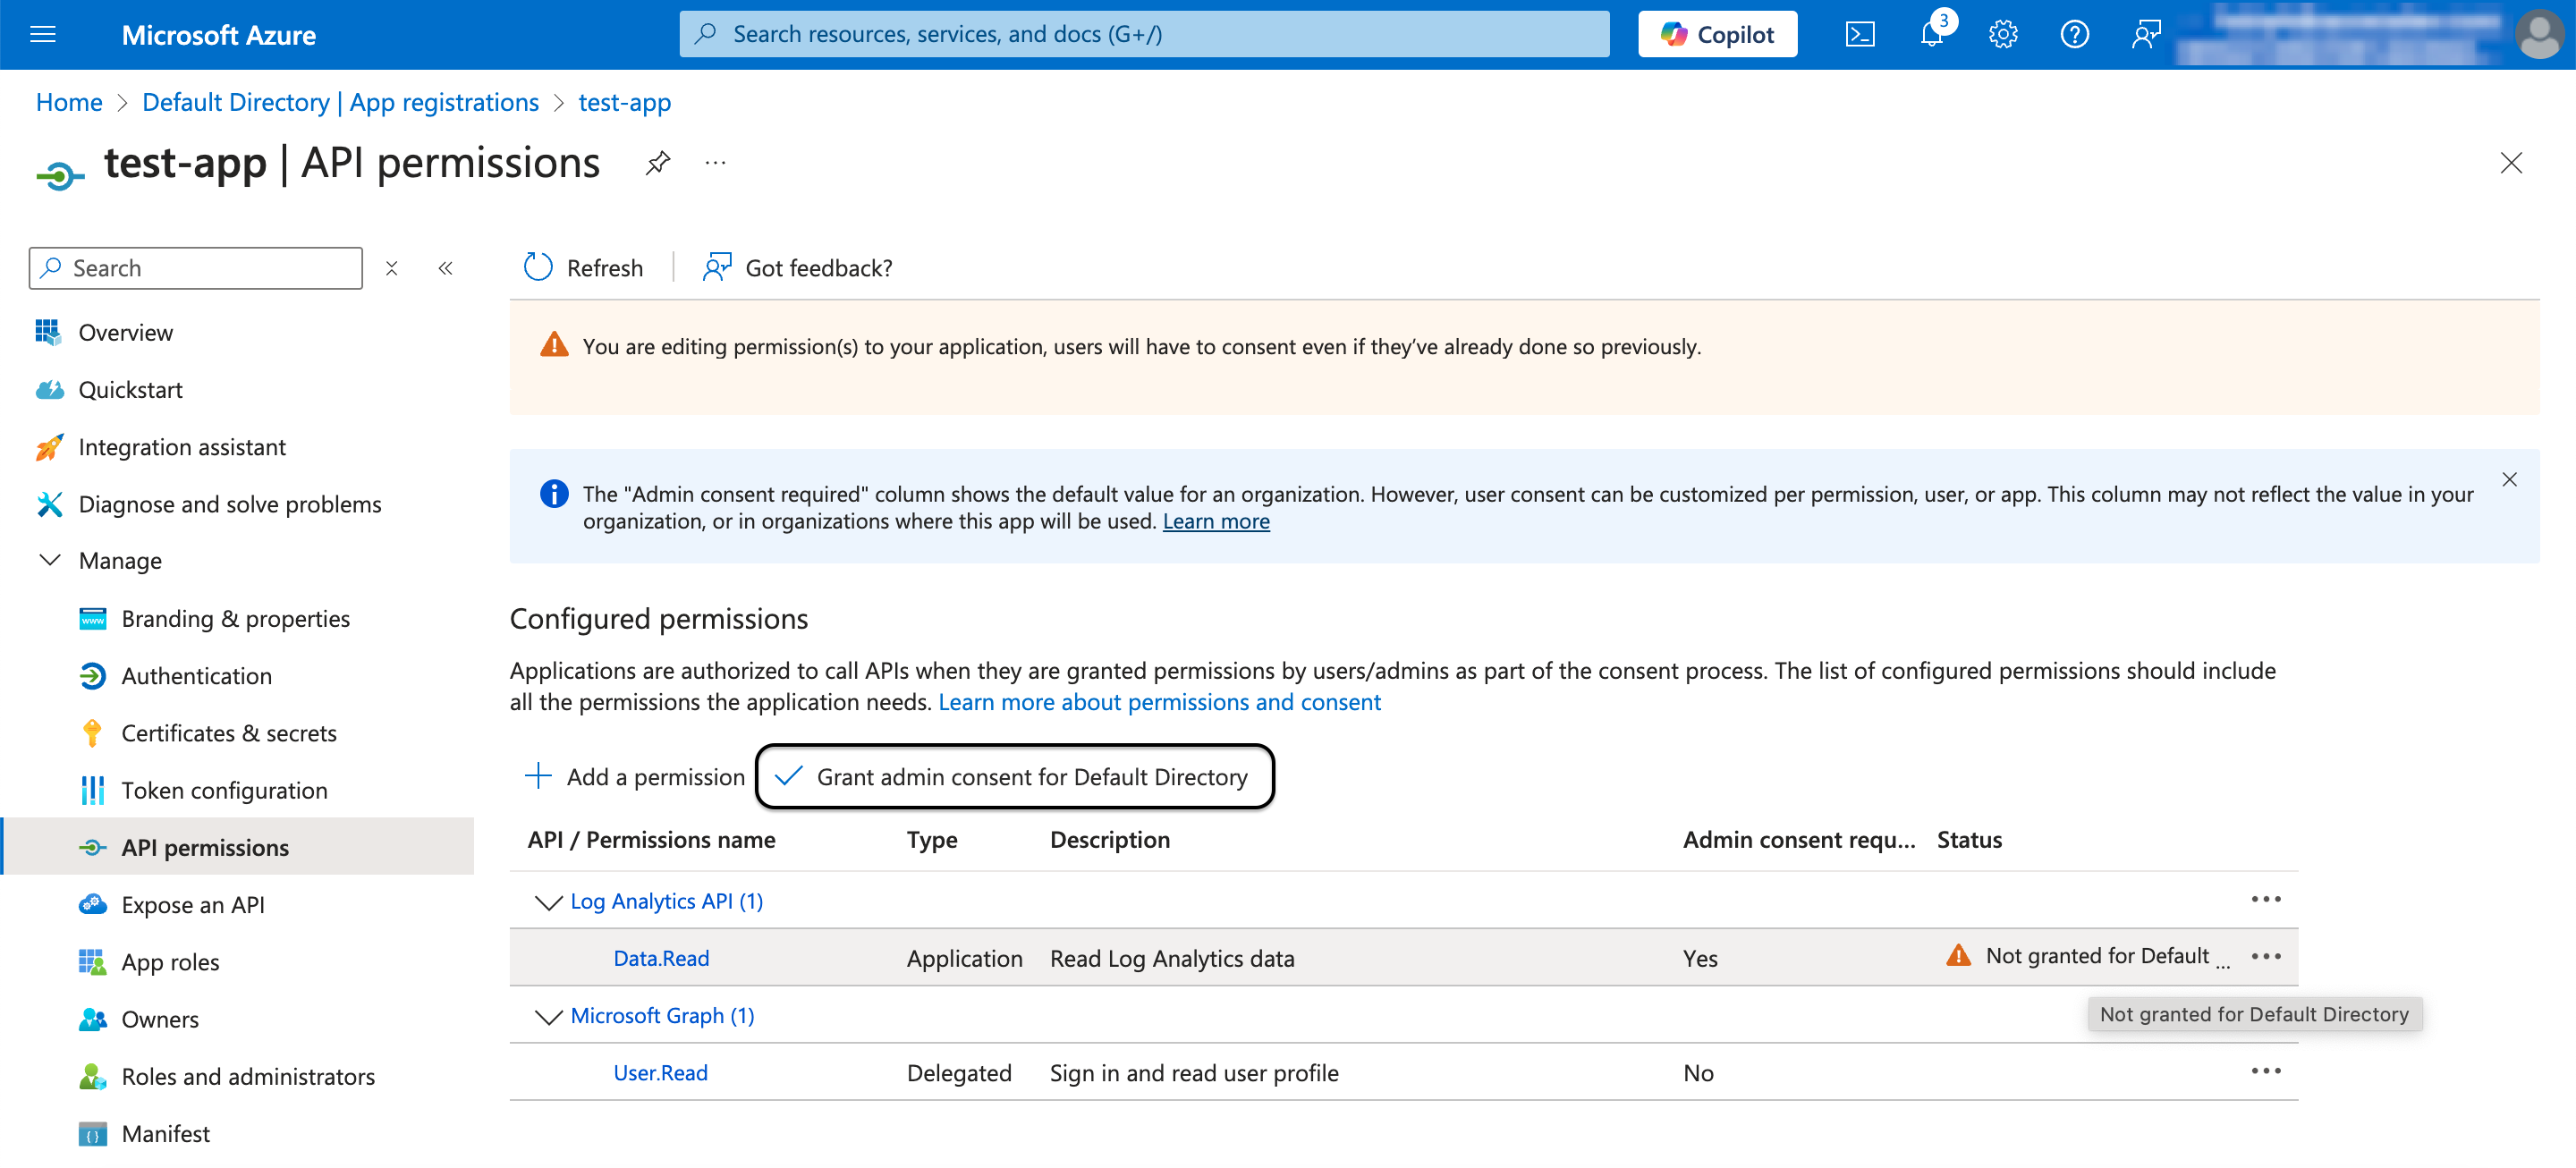Image resolution: width=2576 pixels, height=1168 pixels.
Task: Click Read Log Analytics data description
Action: pyautogui.click(x=1171, y=958)
